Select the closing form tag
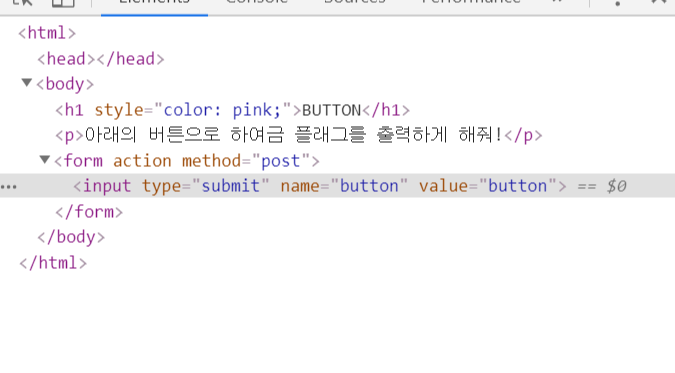 (89, 212)
